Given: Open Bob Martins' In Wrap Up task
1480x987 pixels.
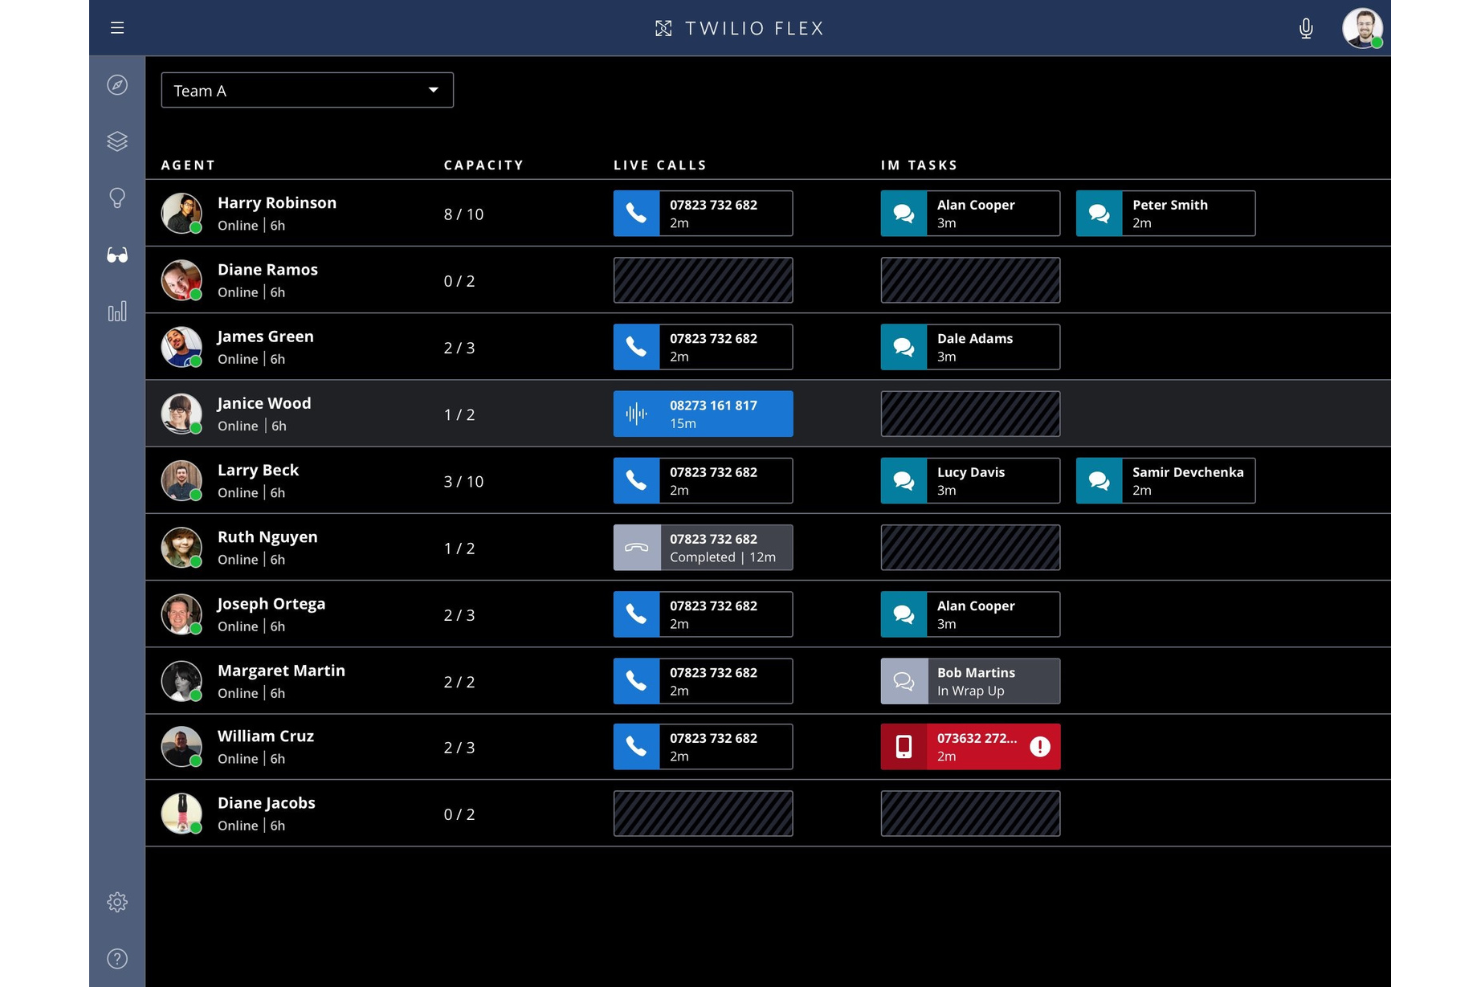Looking at the screenshot, I should pyautogui.click(x=970, y=681).
